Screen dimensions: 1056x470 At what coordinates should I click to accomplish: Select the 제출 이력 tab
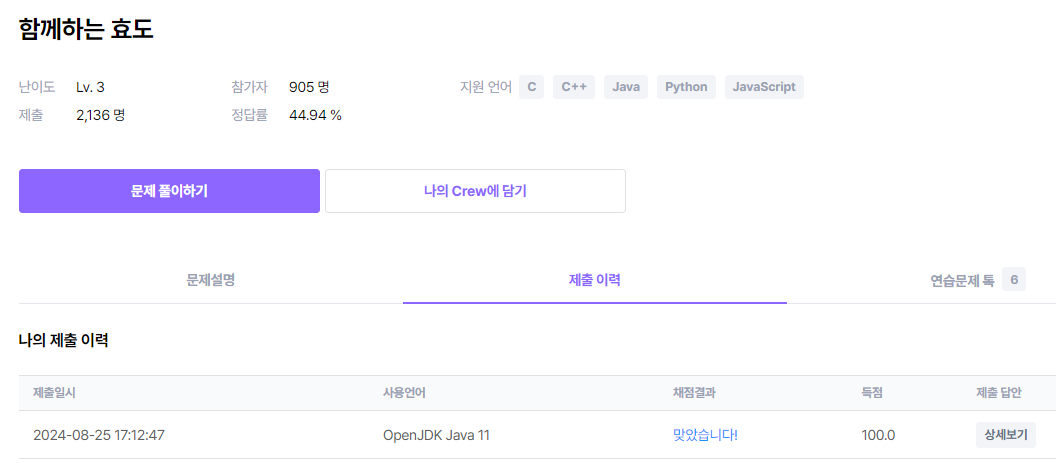595,281
